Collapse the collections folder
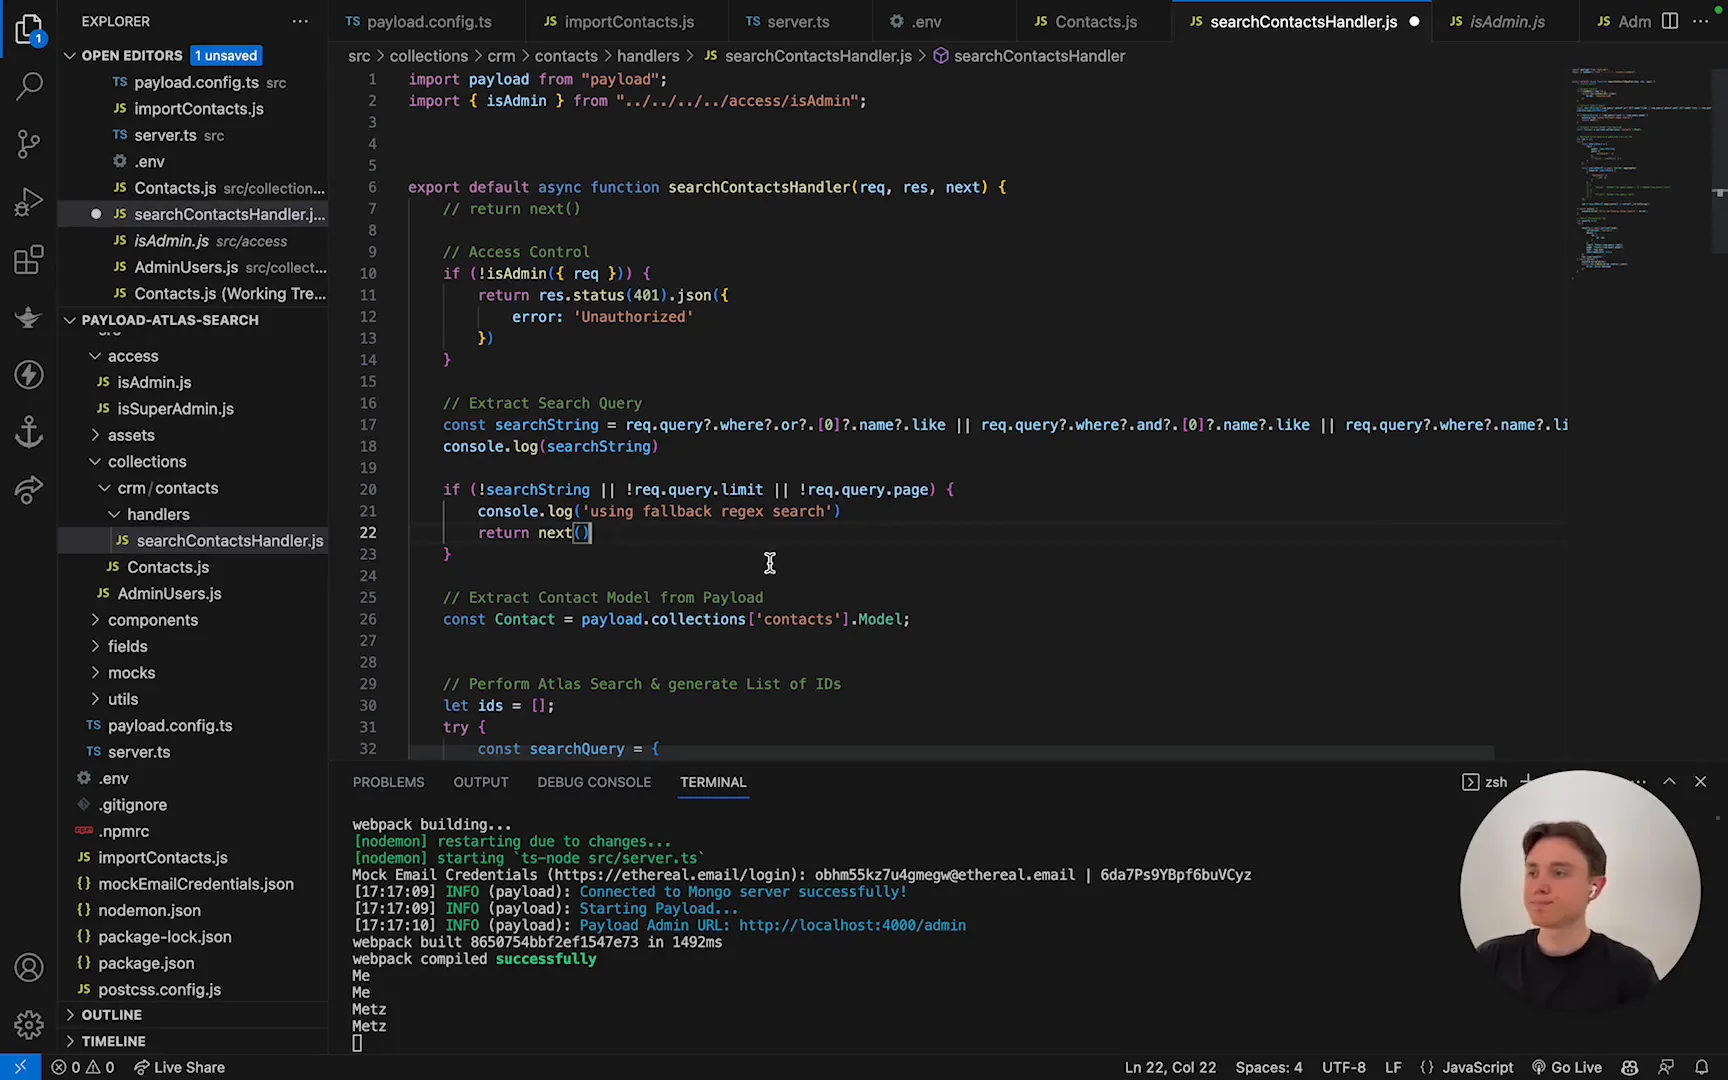Screen dimensions: 1728x1080 pyautogui.click(x=146, y=462)
